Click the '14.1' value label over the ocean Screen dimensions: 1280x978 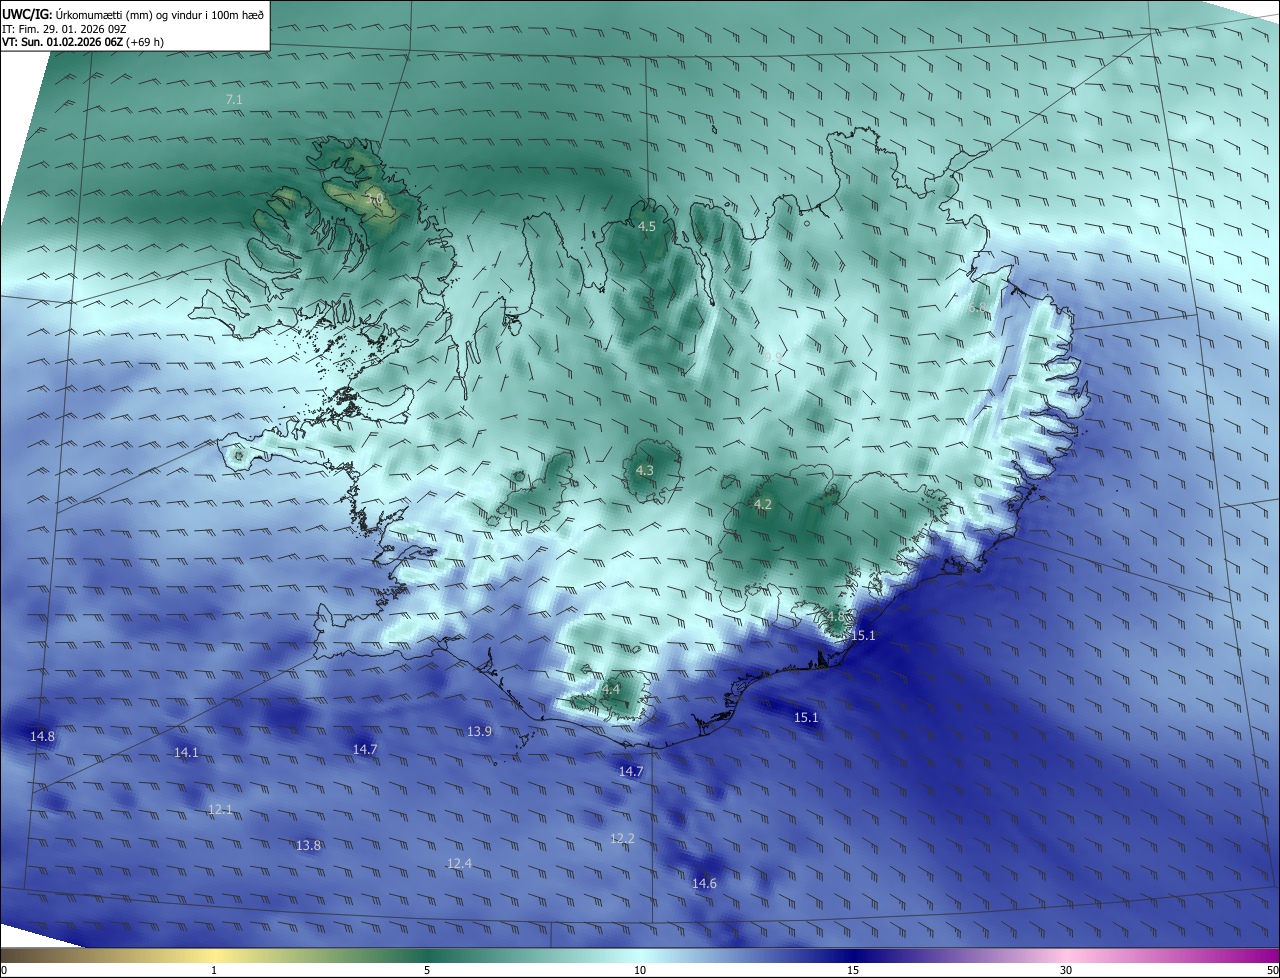[186, 752]
